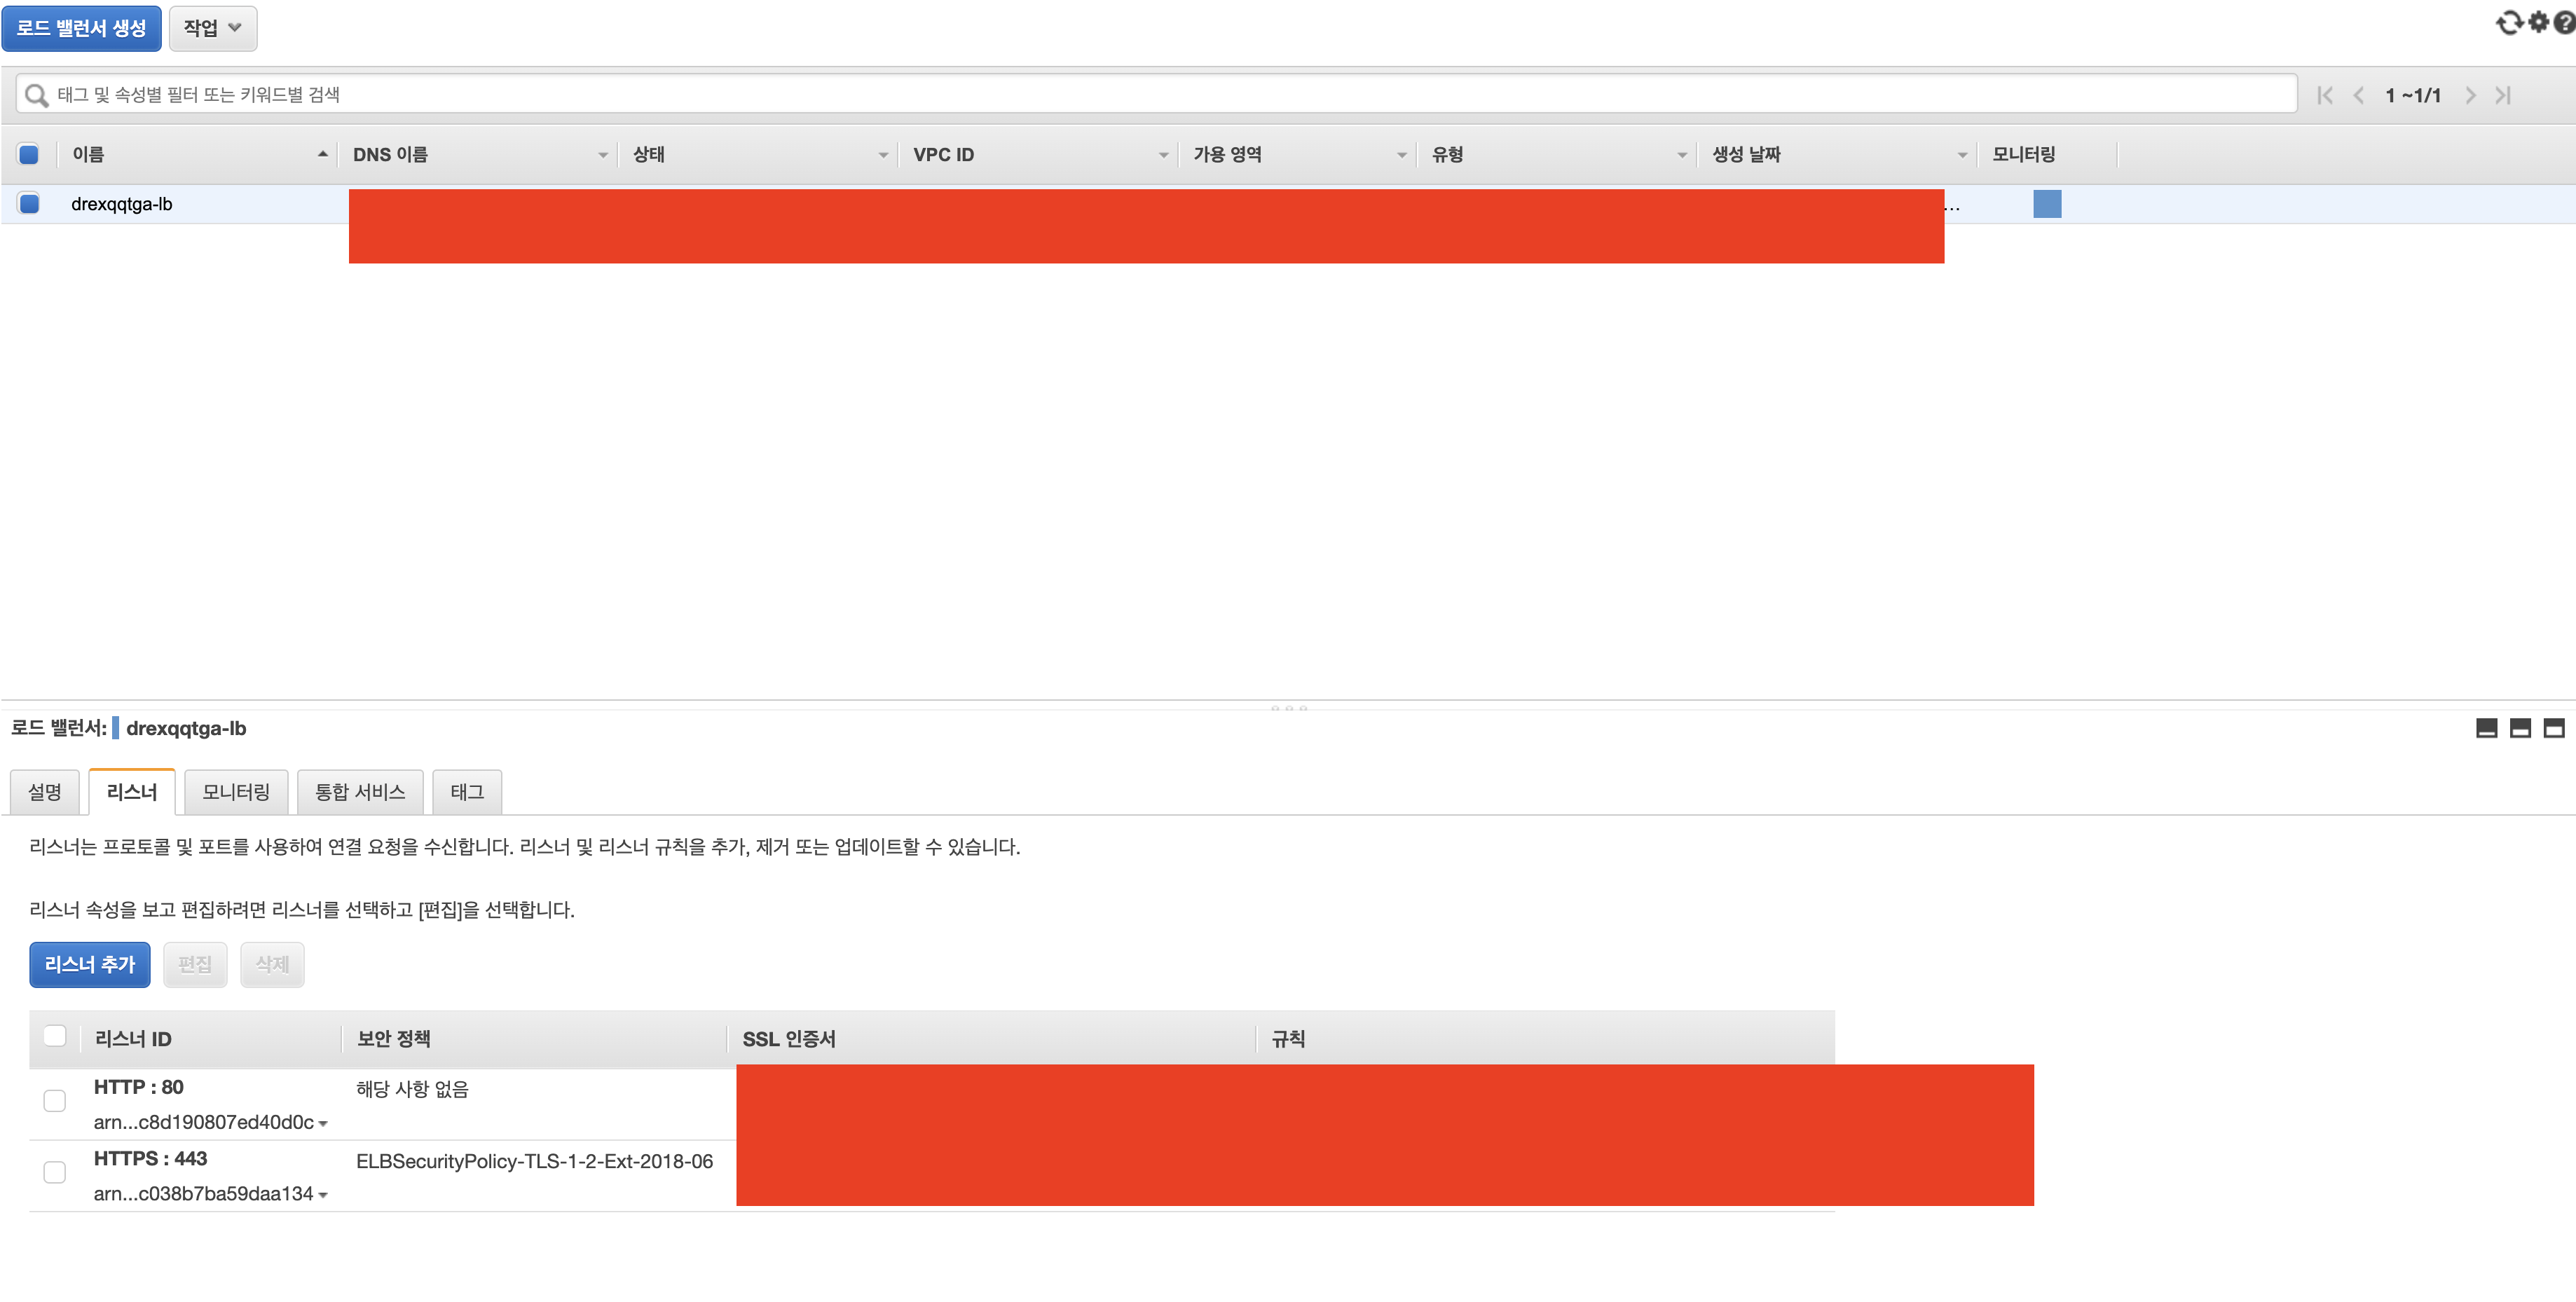This screenshot has width=2576, height=1302.
Task: Uncheck the drexqqtga-lb row checkbox
Action: pyautogui.click(x=29, y=204)
